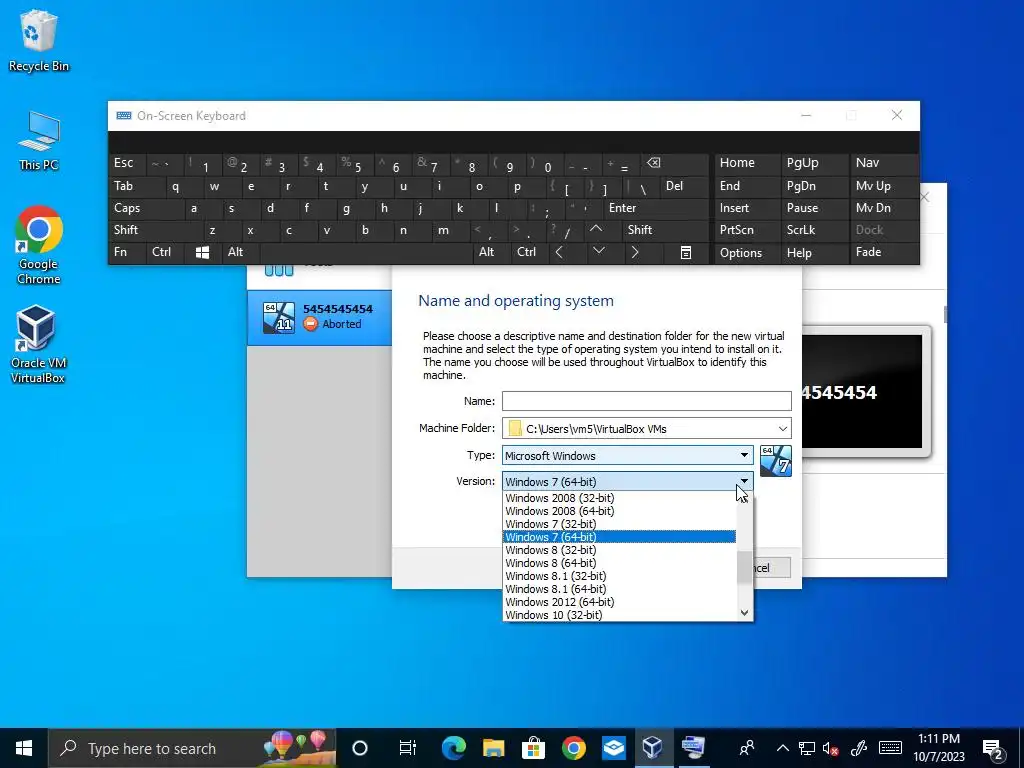This screenshot has width=1024, height=768.
Task: Collapse the Version dropdown arrow
Action: (x=744, y=481)
